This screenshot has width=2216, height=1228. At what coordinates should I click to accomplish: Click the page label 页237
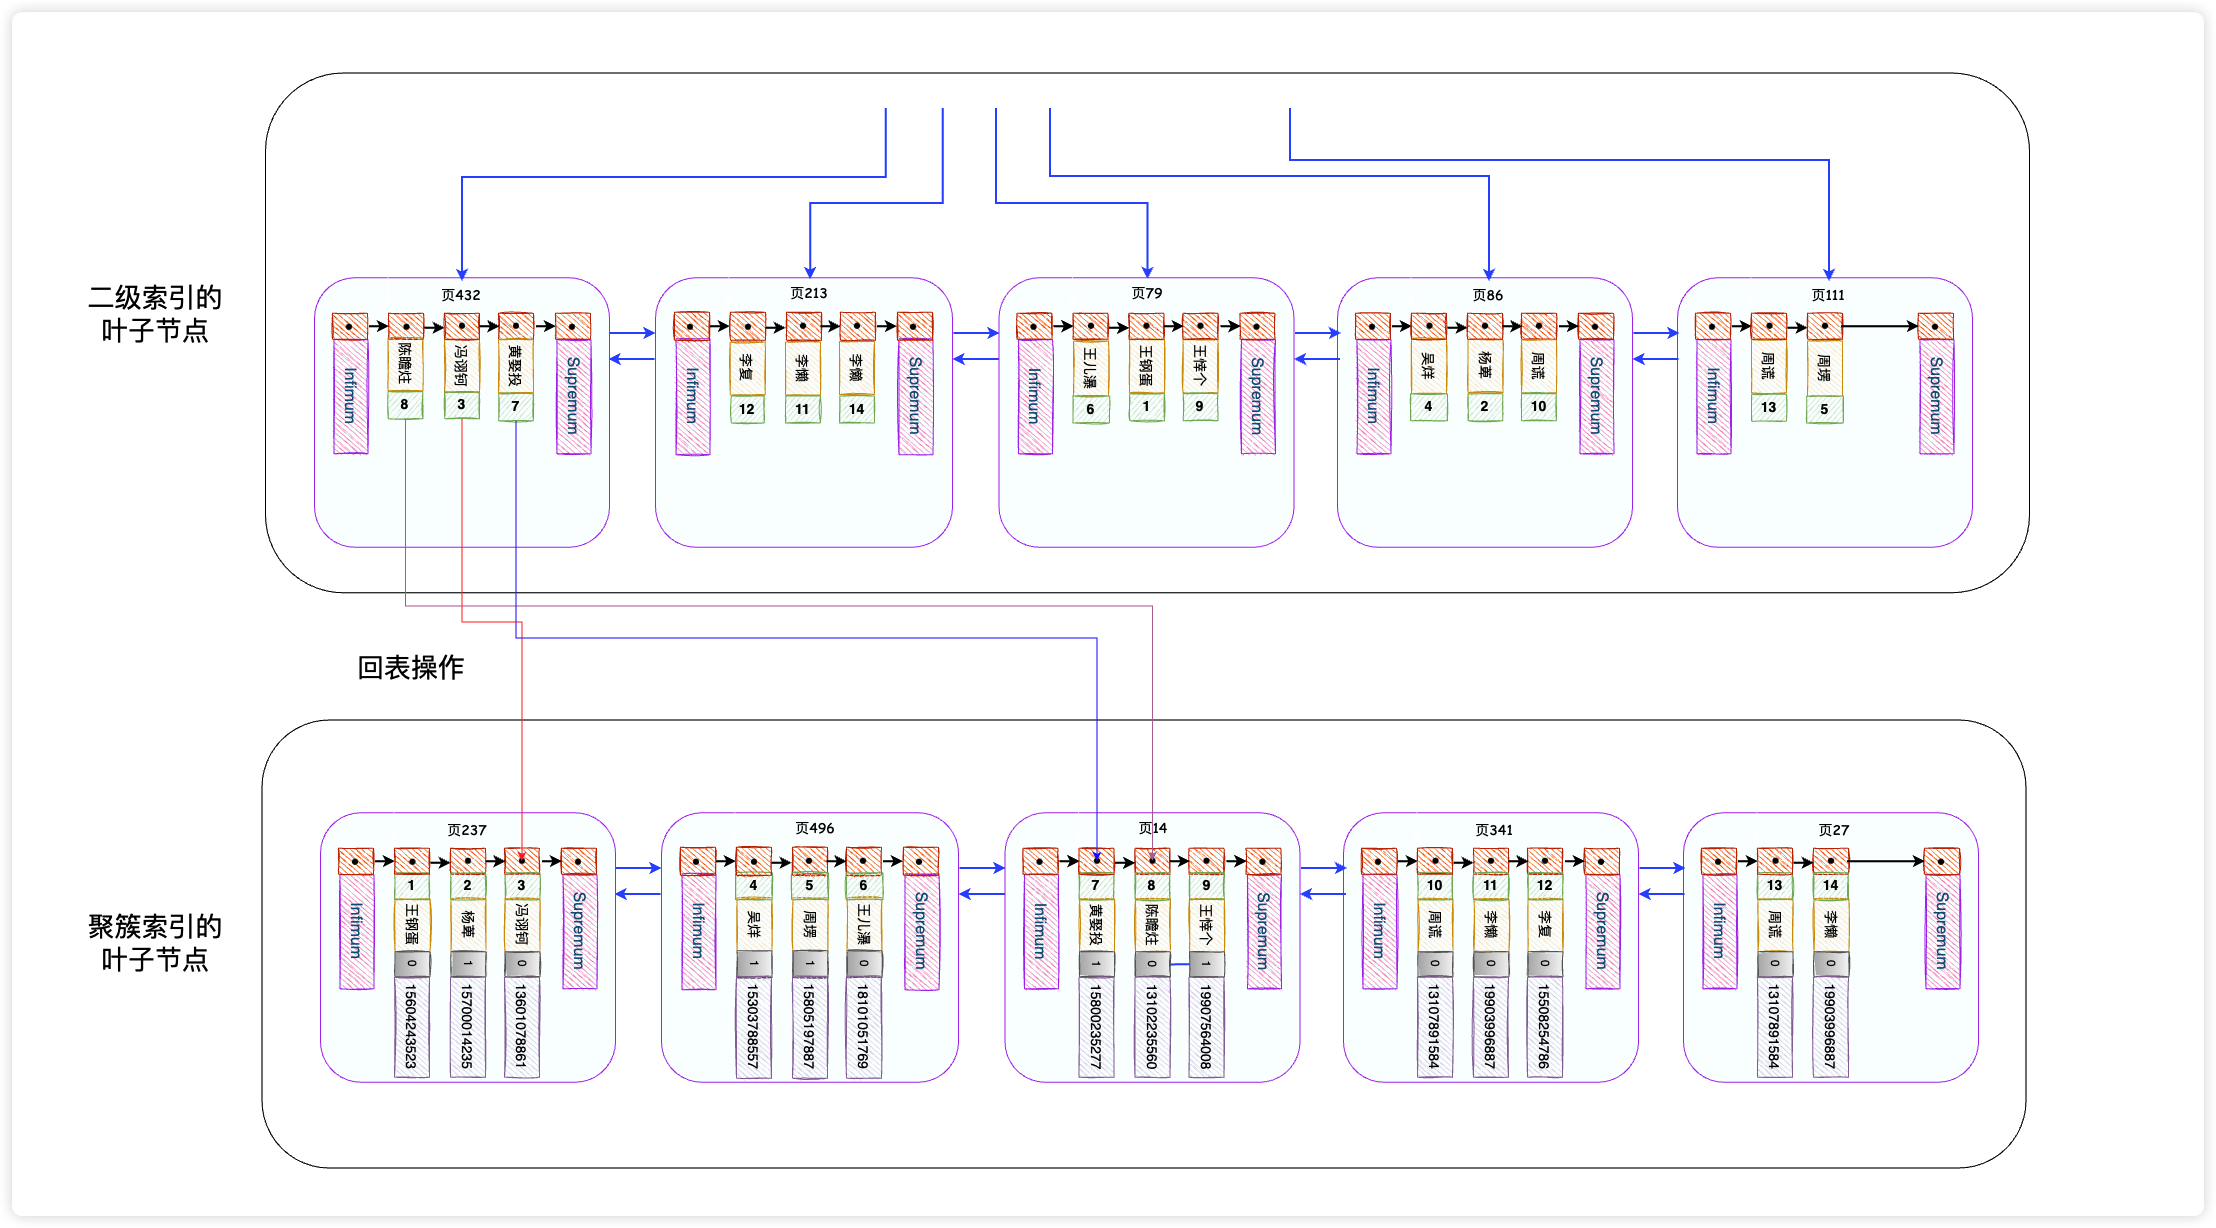[467, 830]
